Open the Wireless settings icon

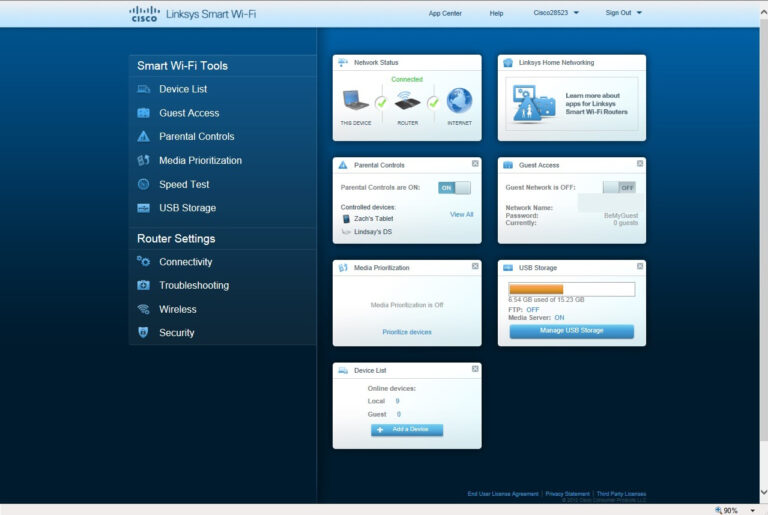tap(143, 310)
